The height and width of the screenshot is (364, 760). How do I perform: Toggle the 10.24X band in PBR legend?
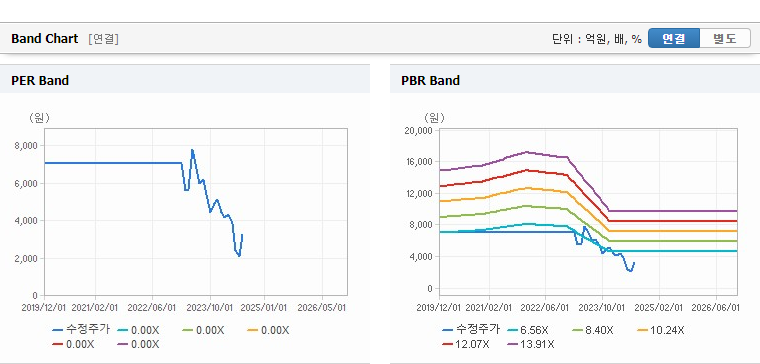point(660,330)
